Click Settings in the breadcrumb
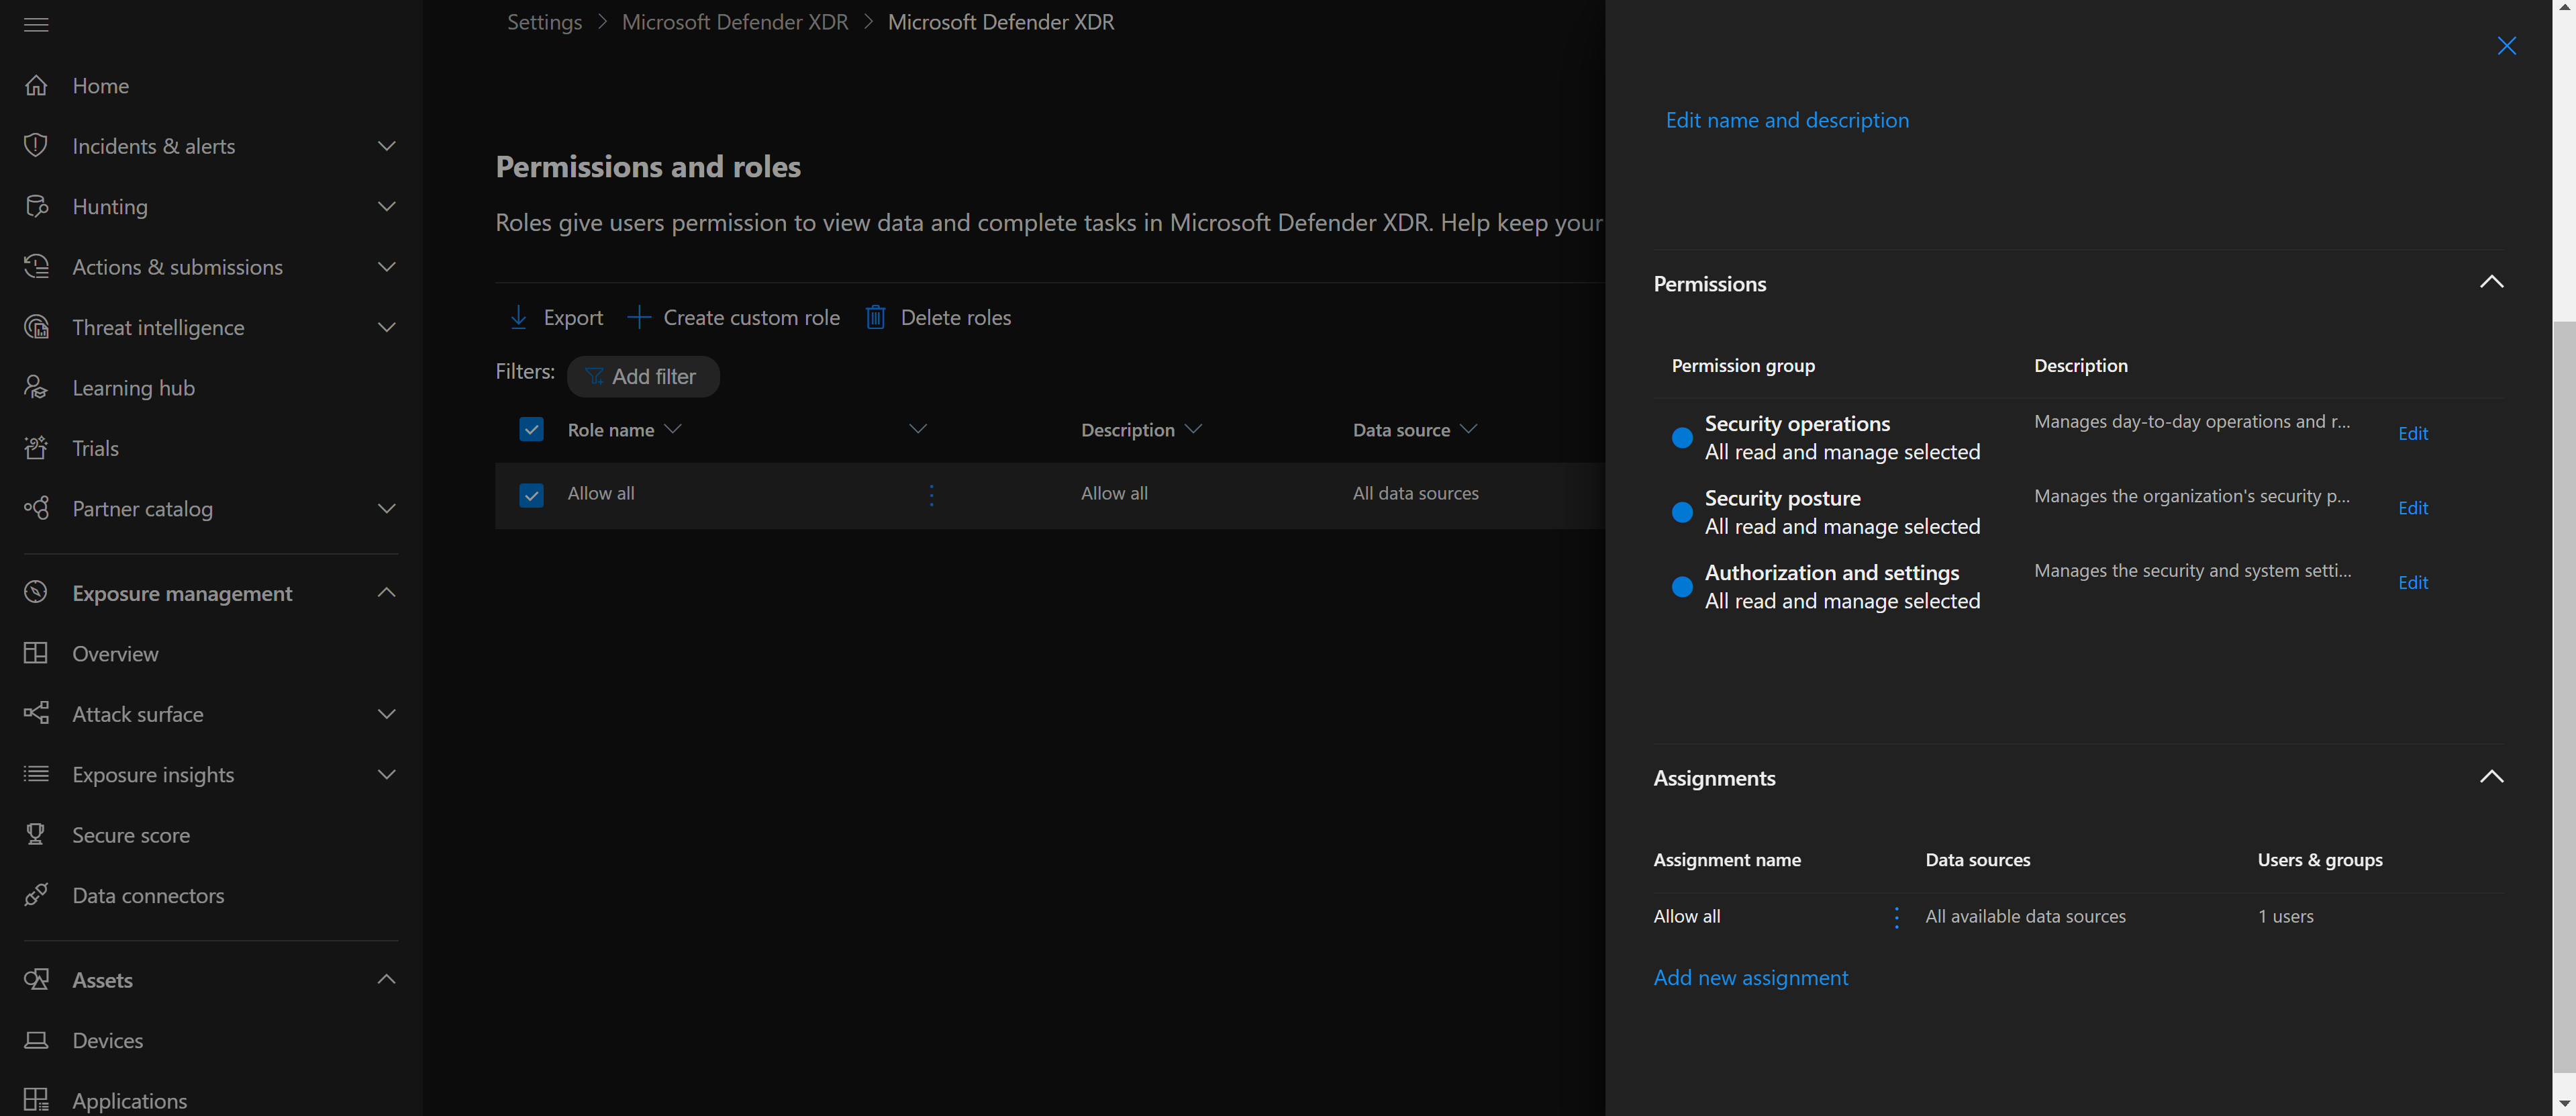 [x=544, y=23]
